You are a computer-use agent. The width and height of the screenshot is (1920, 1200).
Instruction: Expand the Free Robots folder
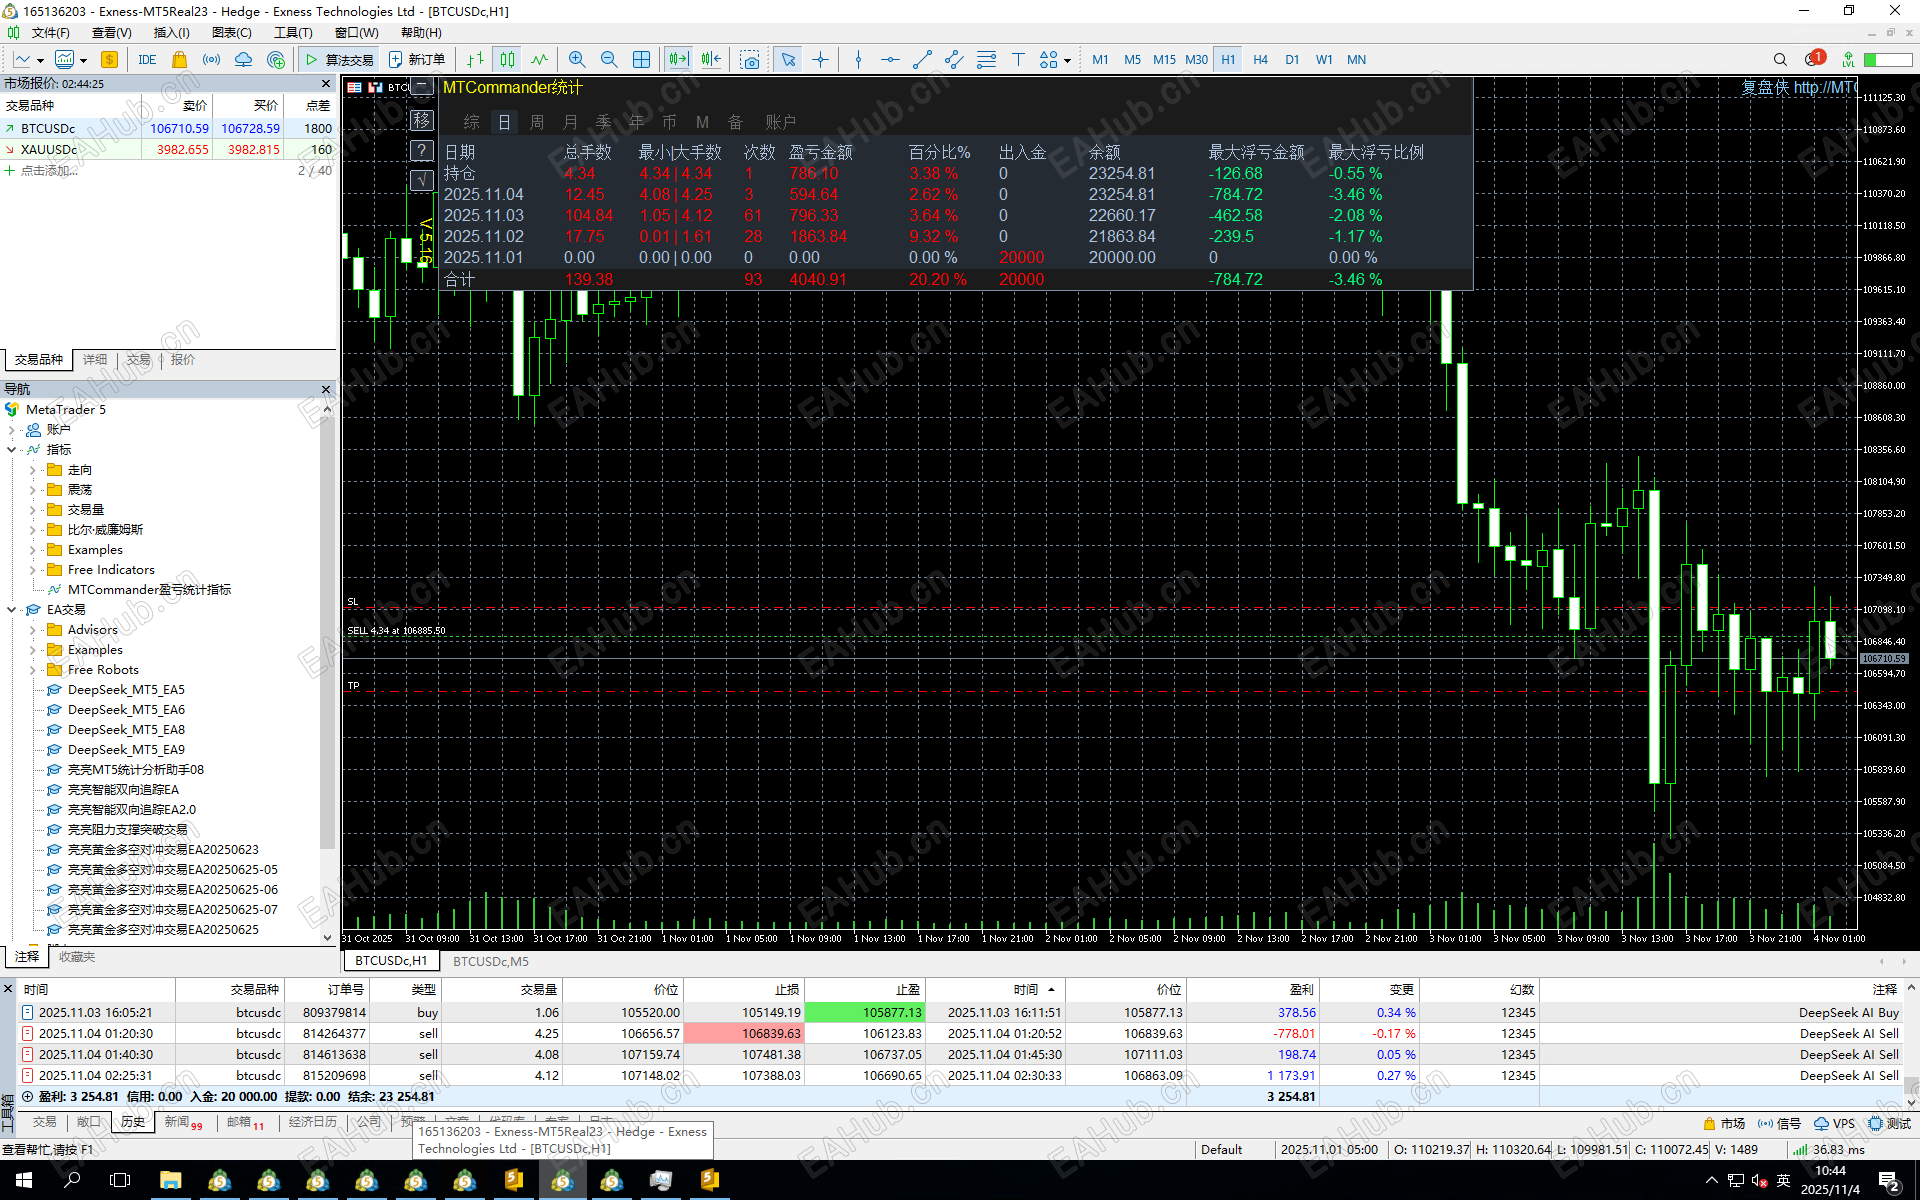(33, 670)
